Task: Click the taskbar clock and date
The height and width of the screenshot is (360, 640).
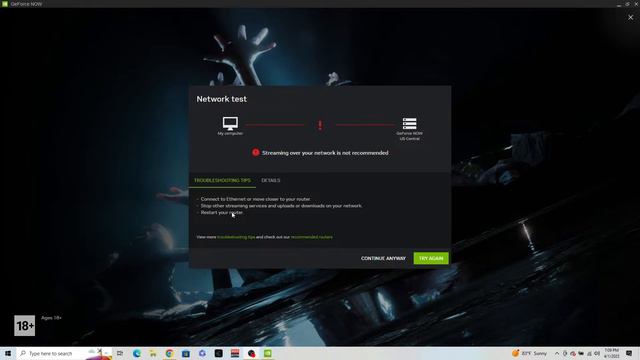Action: pyautogui.click(x=611, y=353)
